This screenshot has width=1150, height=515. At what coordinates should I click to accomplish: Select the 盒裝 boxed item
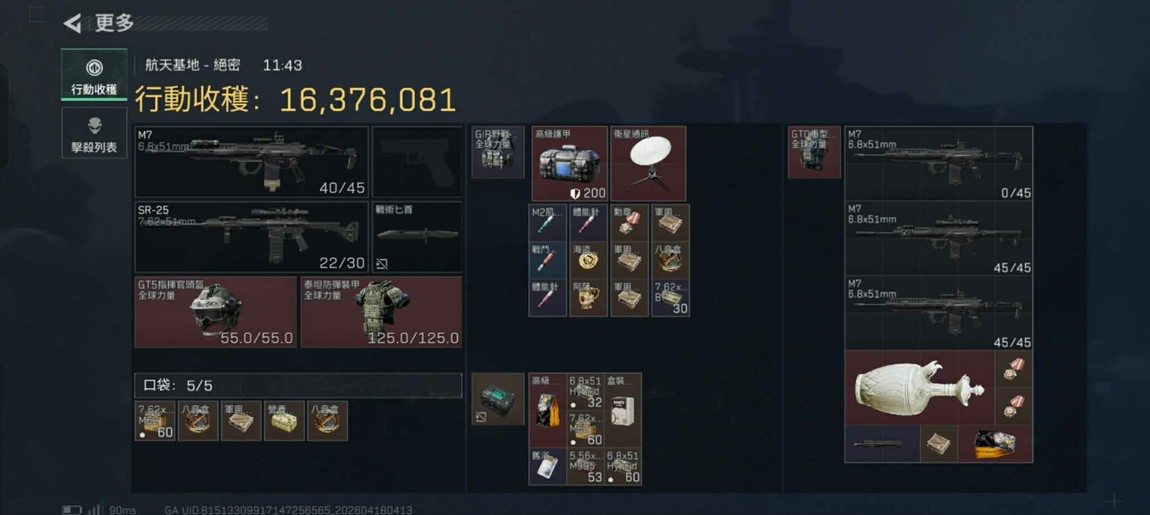(x=623, y=410)
